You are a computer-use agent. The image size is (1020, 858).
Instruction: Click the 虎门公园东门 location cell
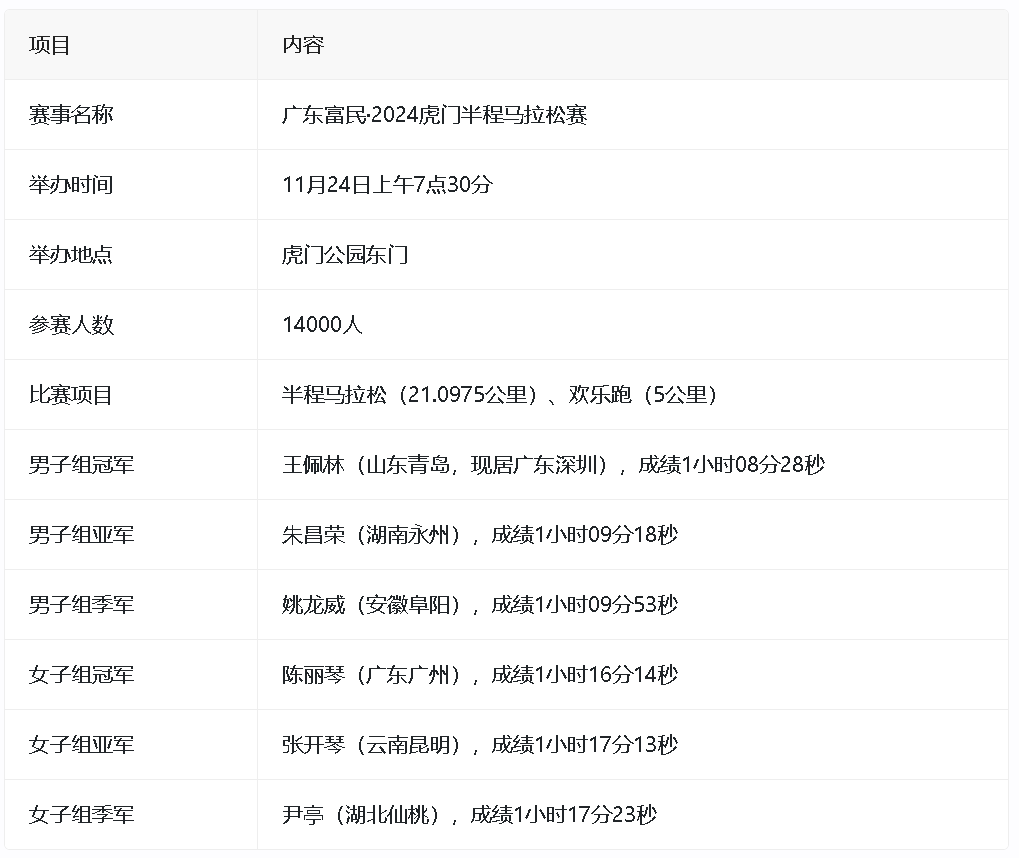click(345, 255)
